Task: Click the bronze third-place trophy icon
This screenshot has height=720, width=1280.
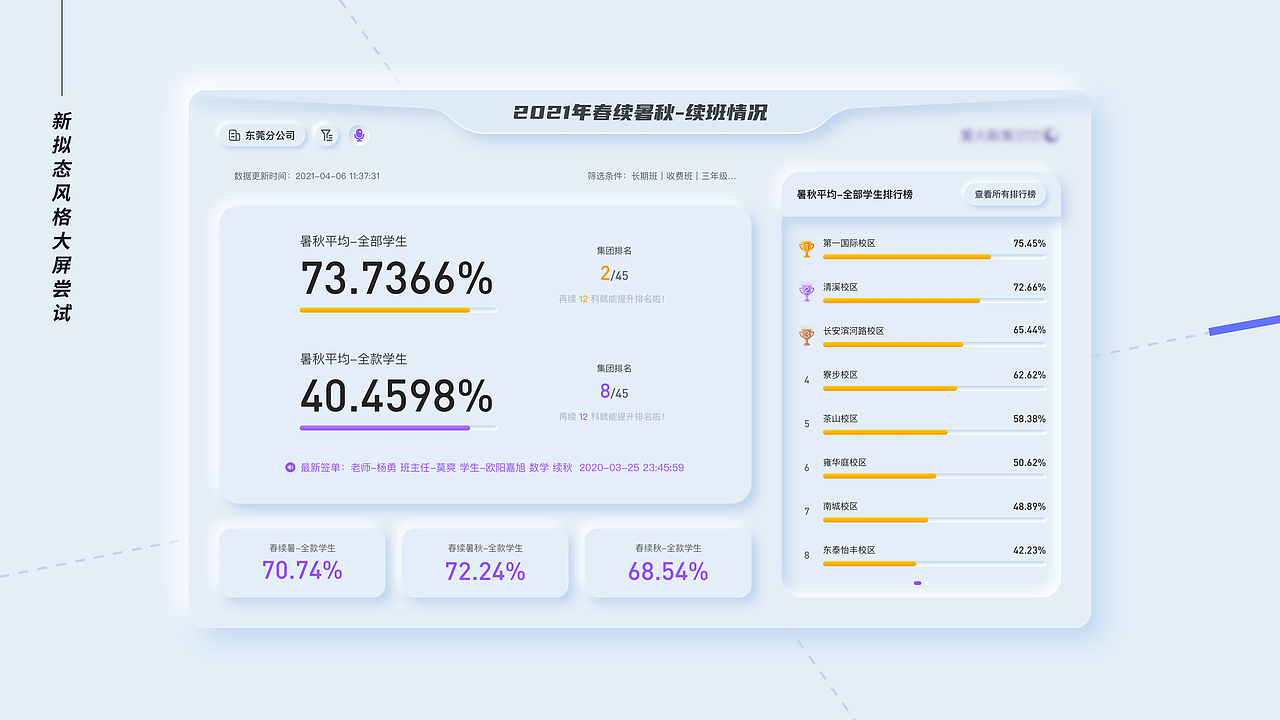Action: click(x=807, y=336)
